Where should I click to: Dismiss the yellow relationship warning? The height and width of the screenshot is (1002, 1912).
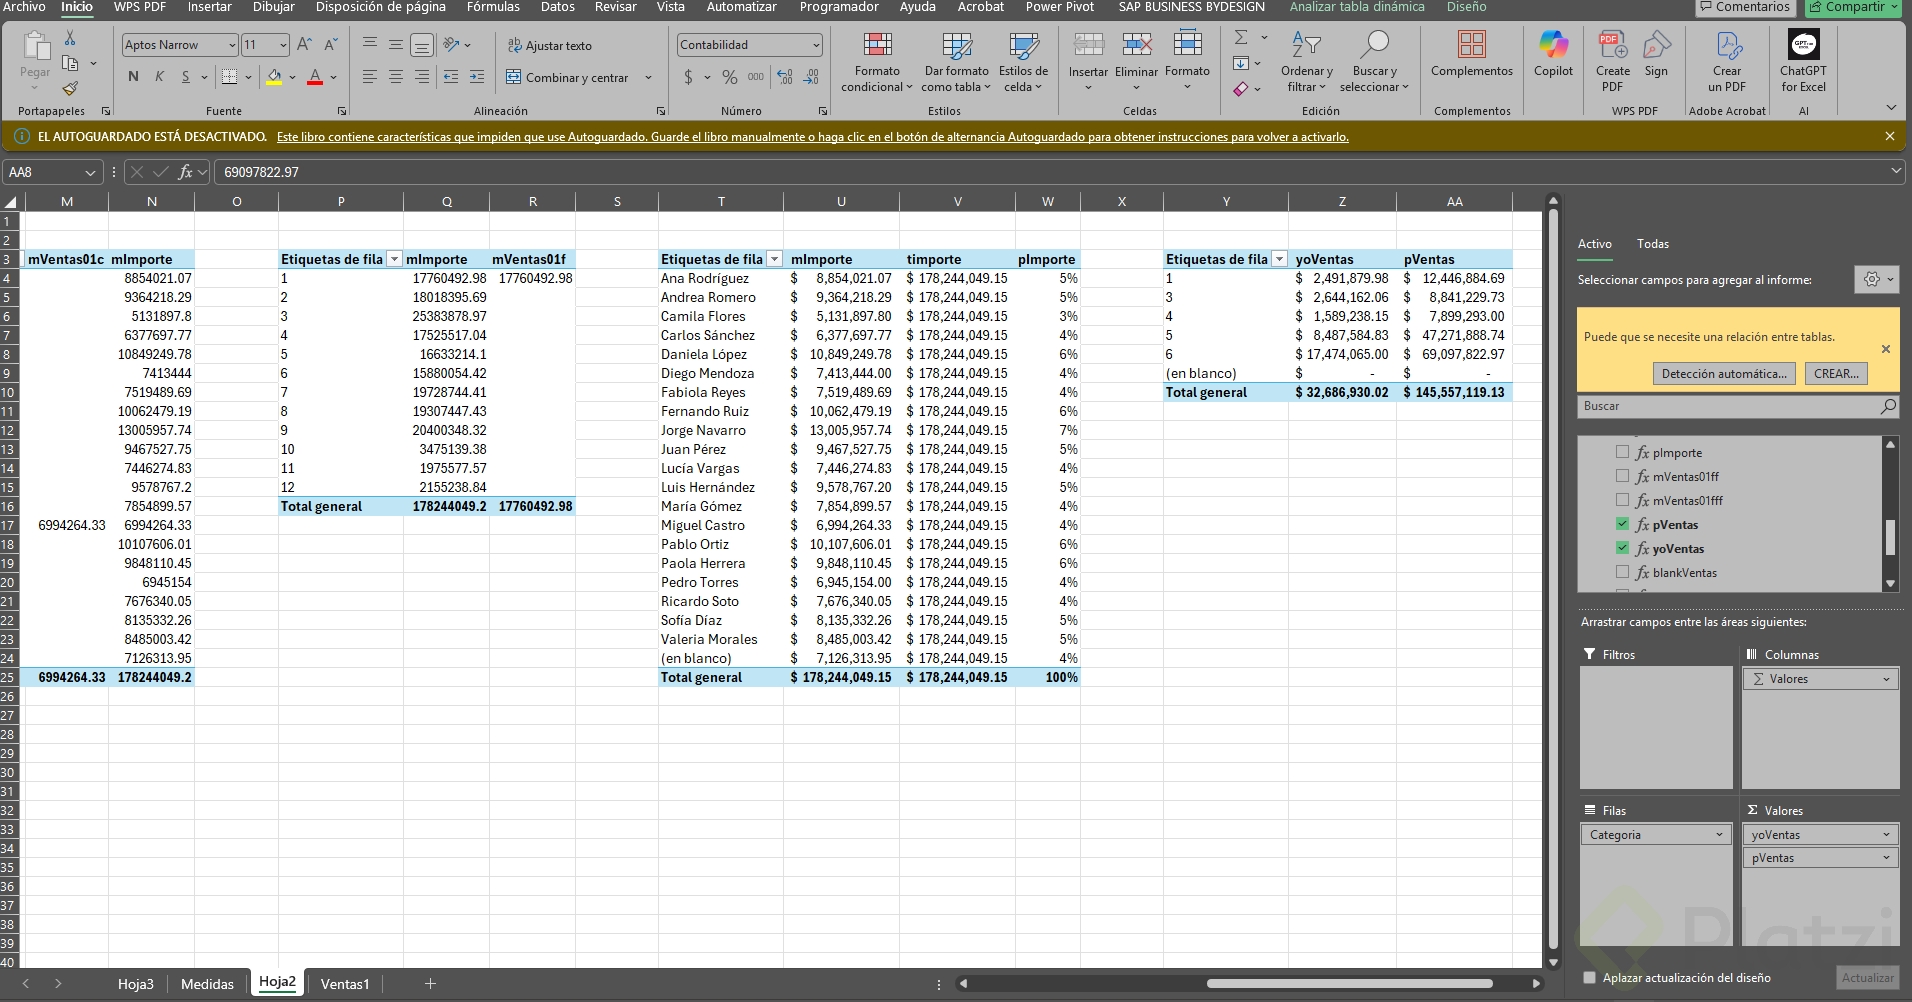[x=1886, y=349]
